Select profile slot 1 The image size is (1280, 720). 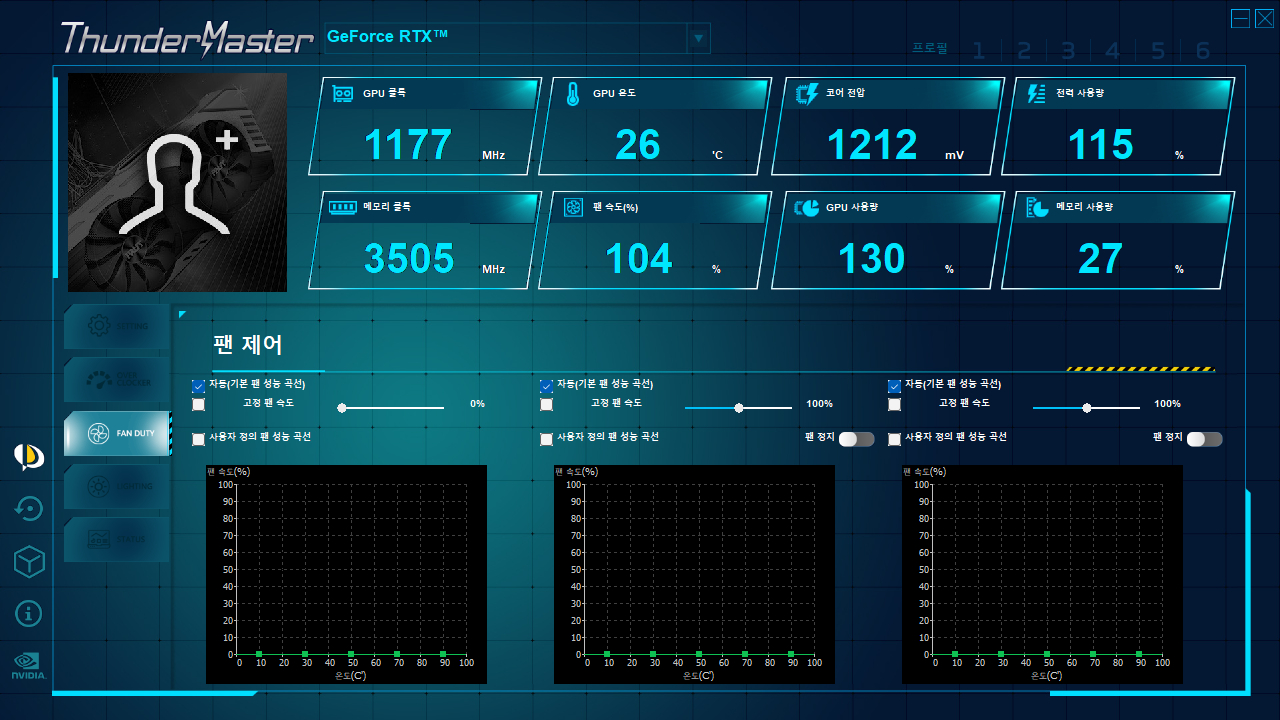pos(979,51)
